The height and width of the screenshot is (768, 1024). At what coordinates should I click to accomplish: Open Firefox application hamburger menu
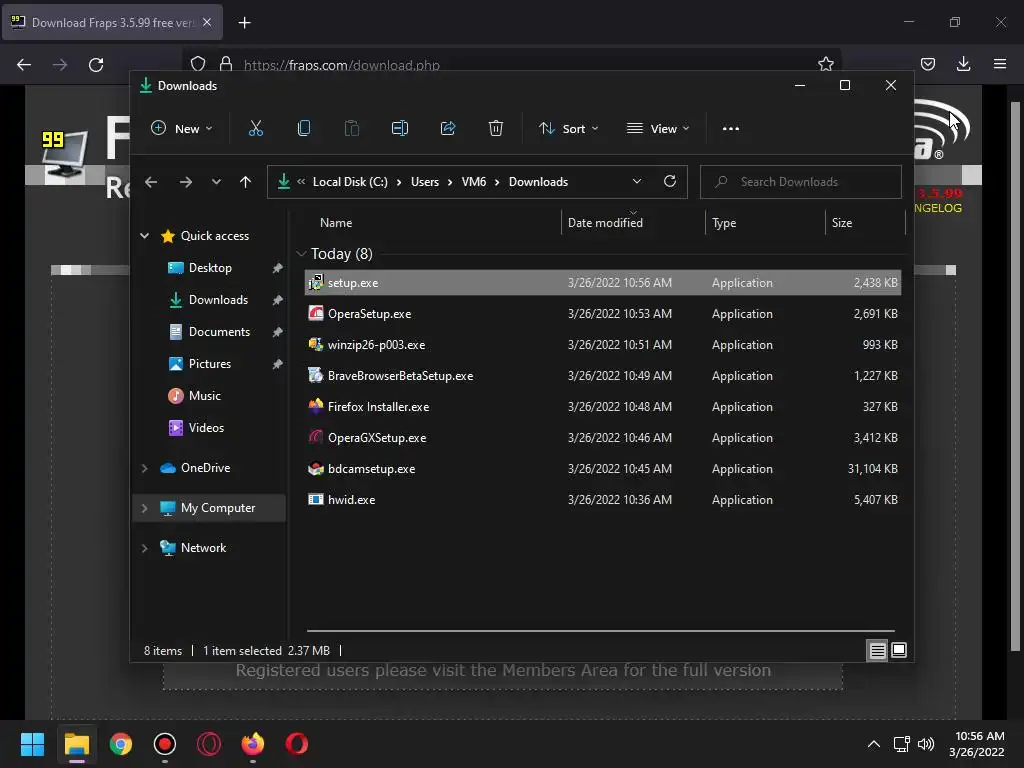coord(1000,64)
